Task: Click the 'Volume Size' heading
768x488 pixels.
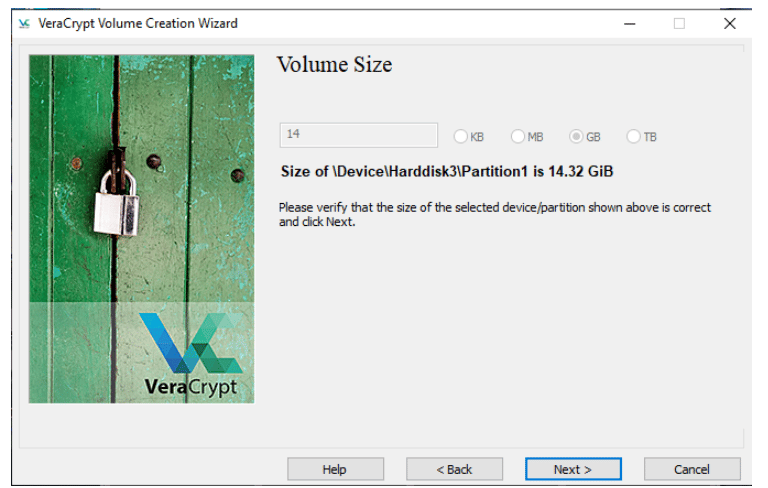Action: (335, 65)
